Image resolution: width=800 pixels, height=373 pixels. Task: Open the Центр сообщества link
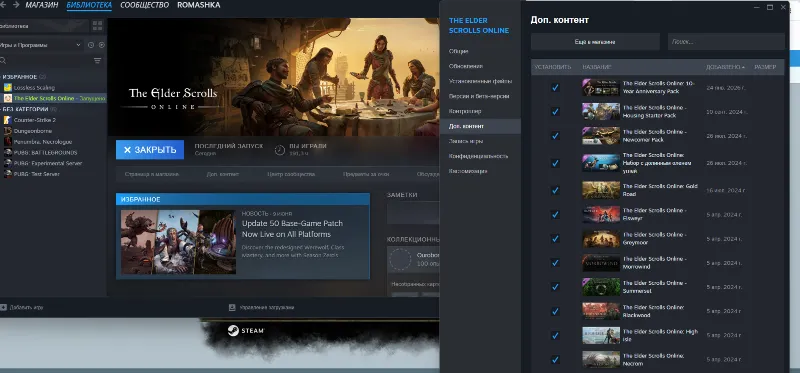(x=291, y=175)
